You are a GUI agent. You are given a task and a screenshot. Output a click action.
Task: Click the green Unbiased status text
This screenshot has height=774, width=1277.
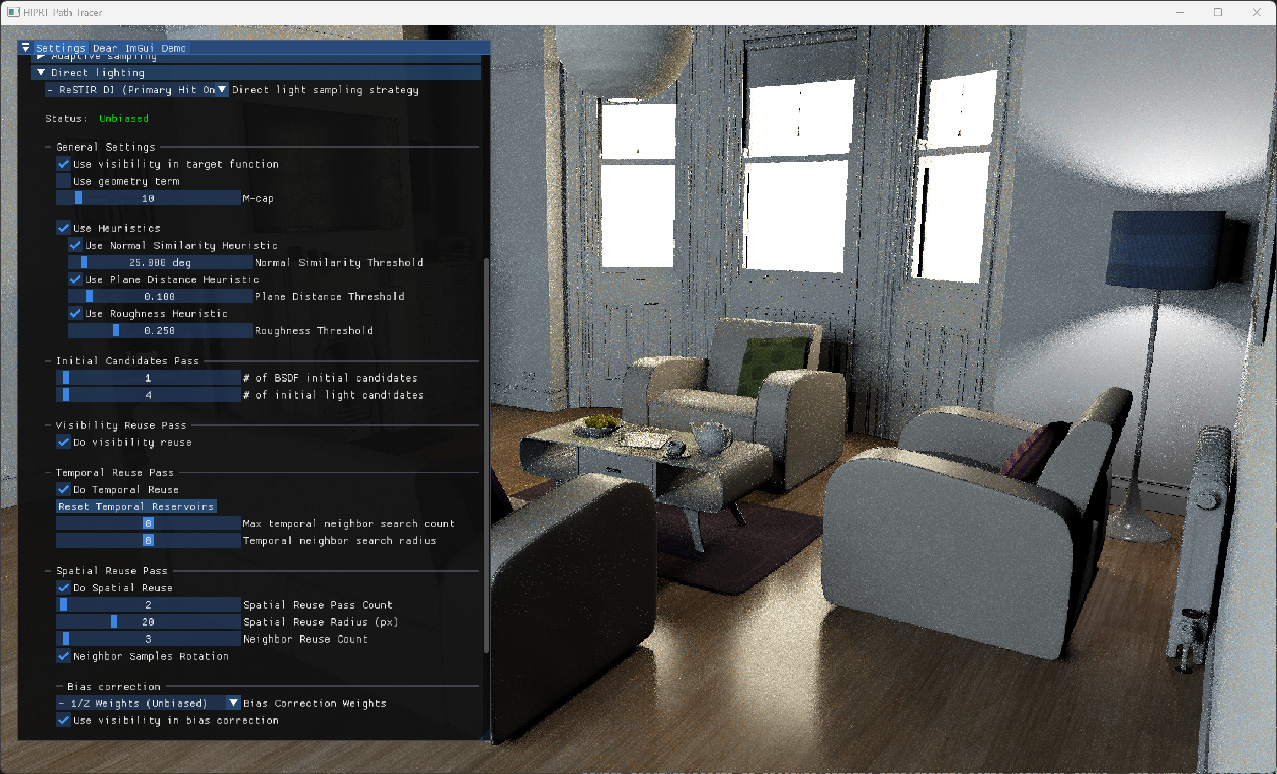tap(123, 118)
